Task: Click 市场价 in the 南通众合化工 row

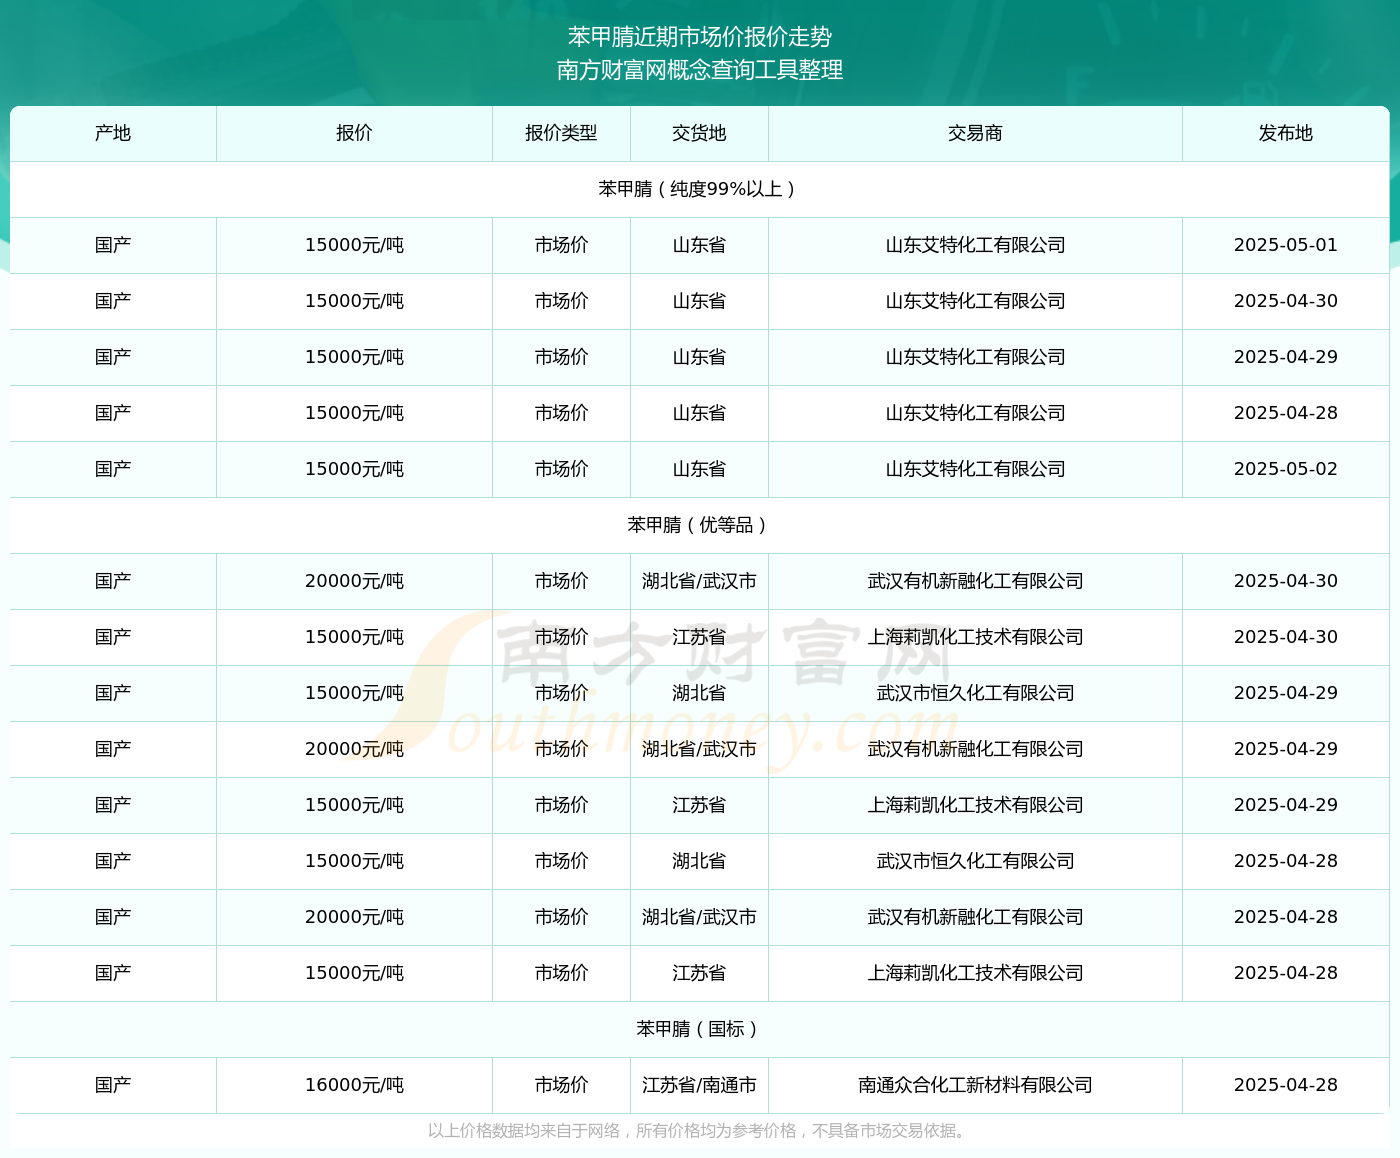Action: [x=561, y=1085]
